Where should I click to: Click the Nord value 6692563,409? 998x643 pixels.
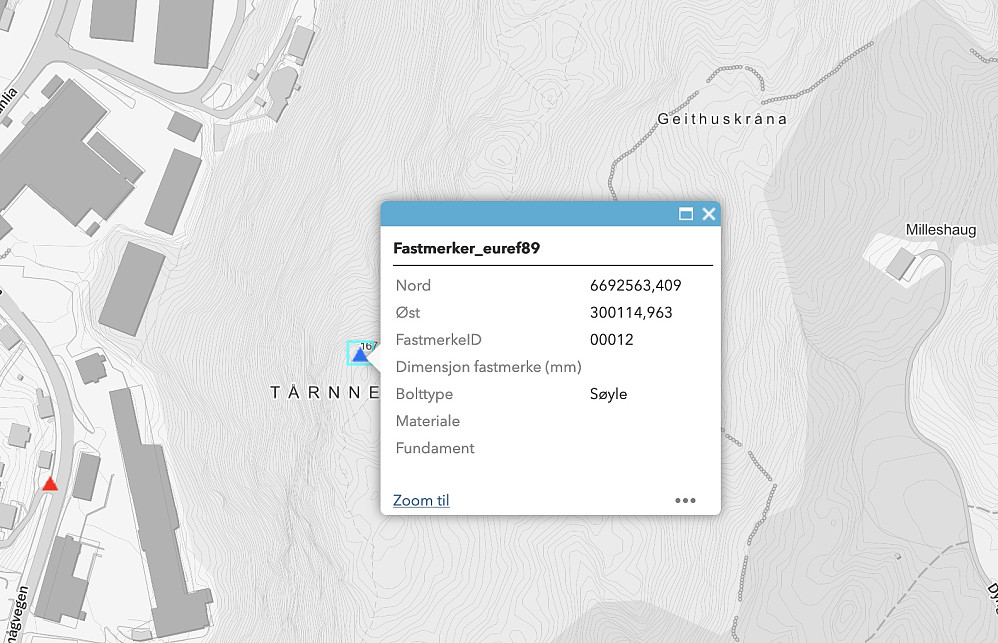pyautogui.click(x=635, y=285)
